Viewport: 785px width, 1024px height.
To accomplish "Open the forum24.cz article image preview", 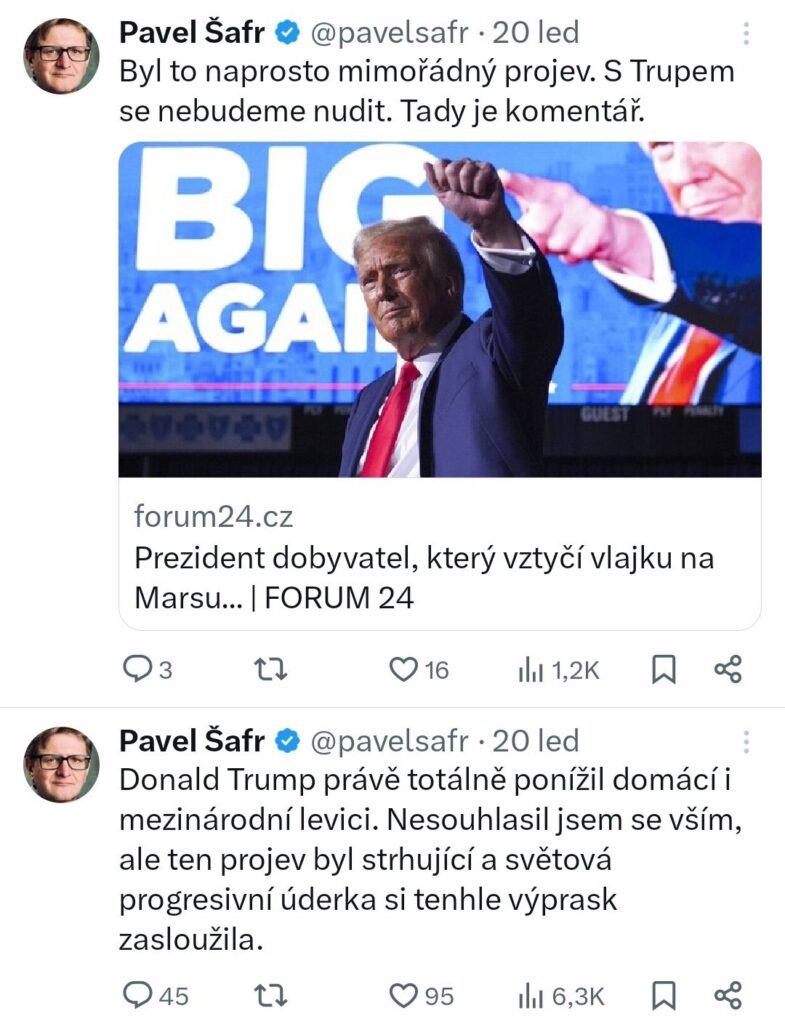I will 440,309.
